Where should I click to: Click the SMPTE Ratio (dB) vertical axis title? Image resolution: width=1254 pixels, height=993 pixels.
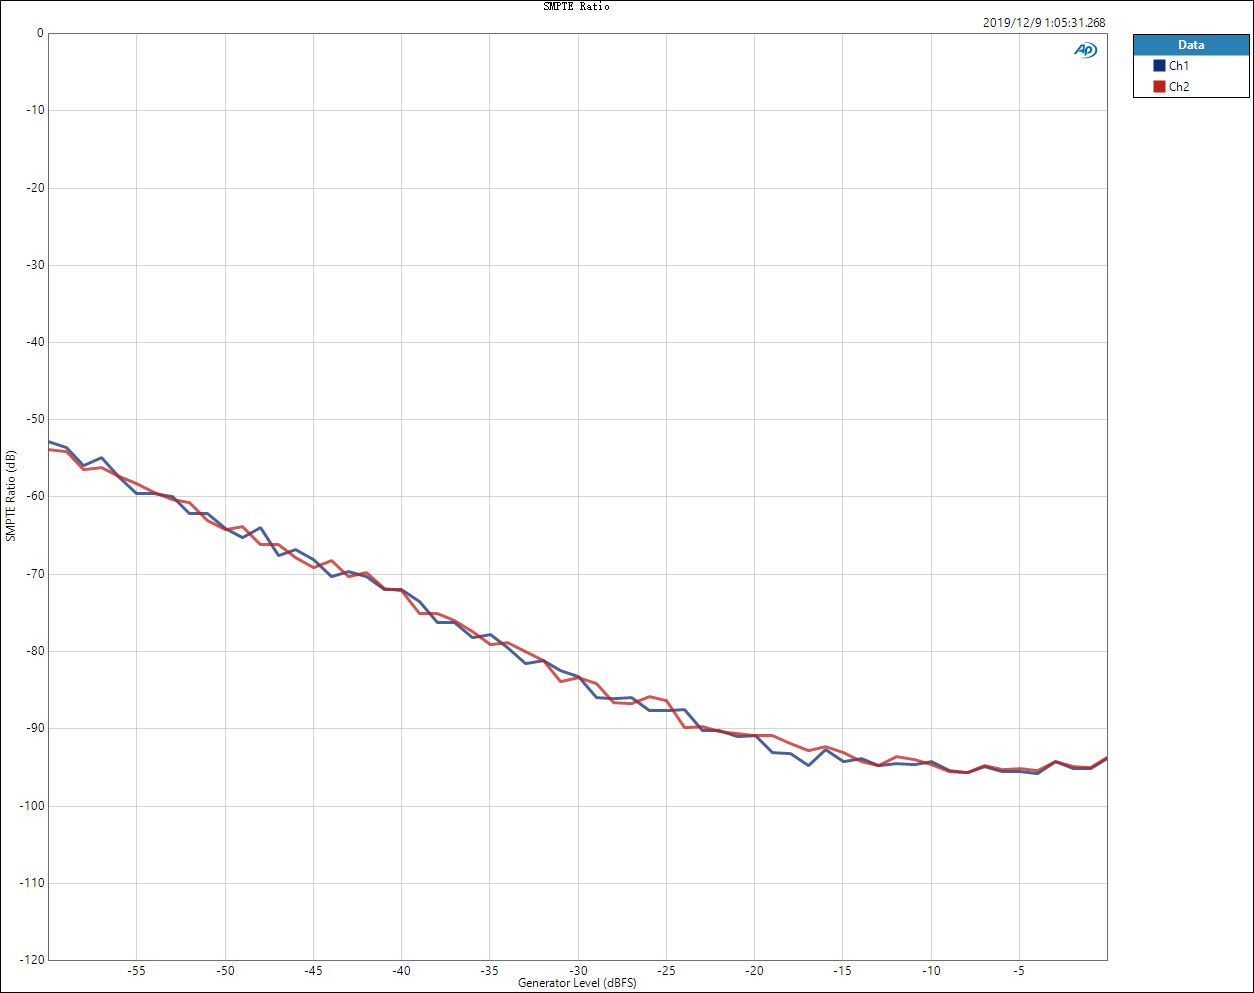pyautogui.click(x=11, y=496)
